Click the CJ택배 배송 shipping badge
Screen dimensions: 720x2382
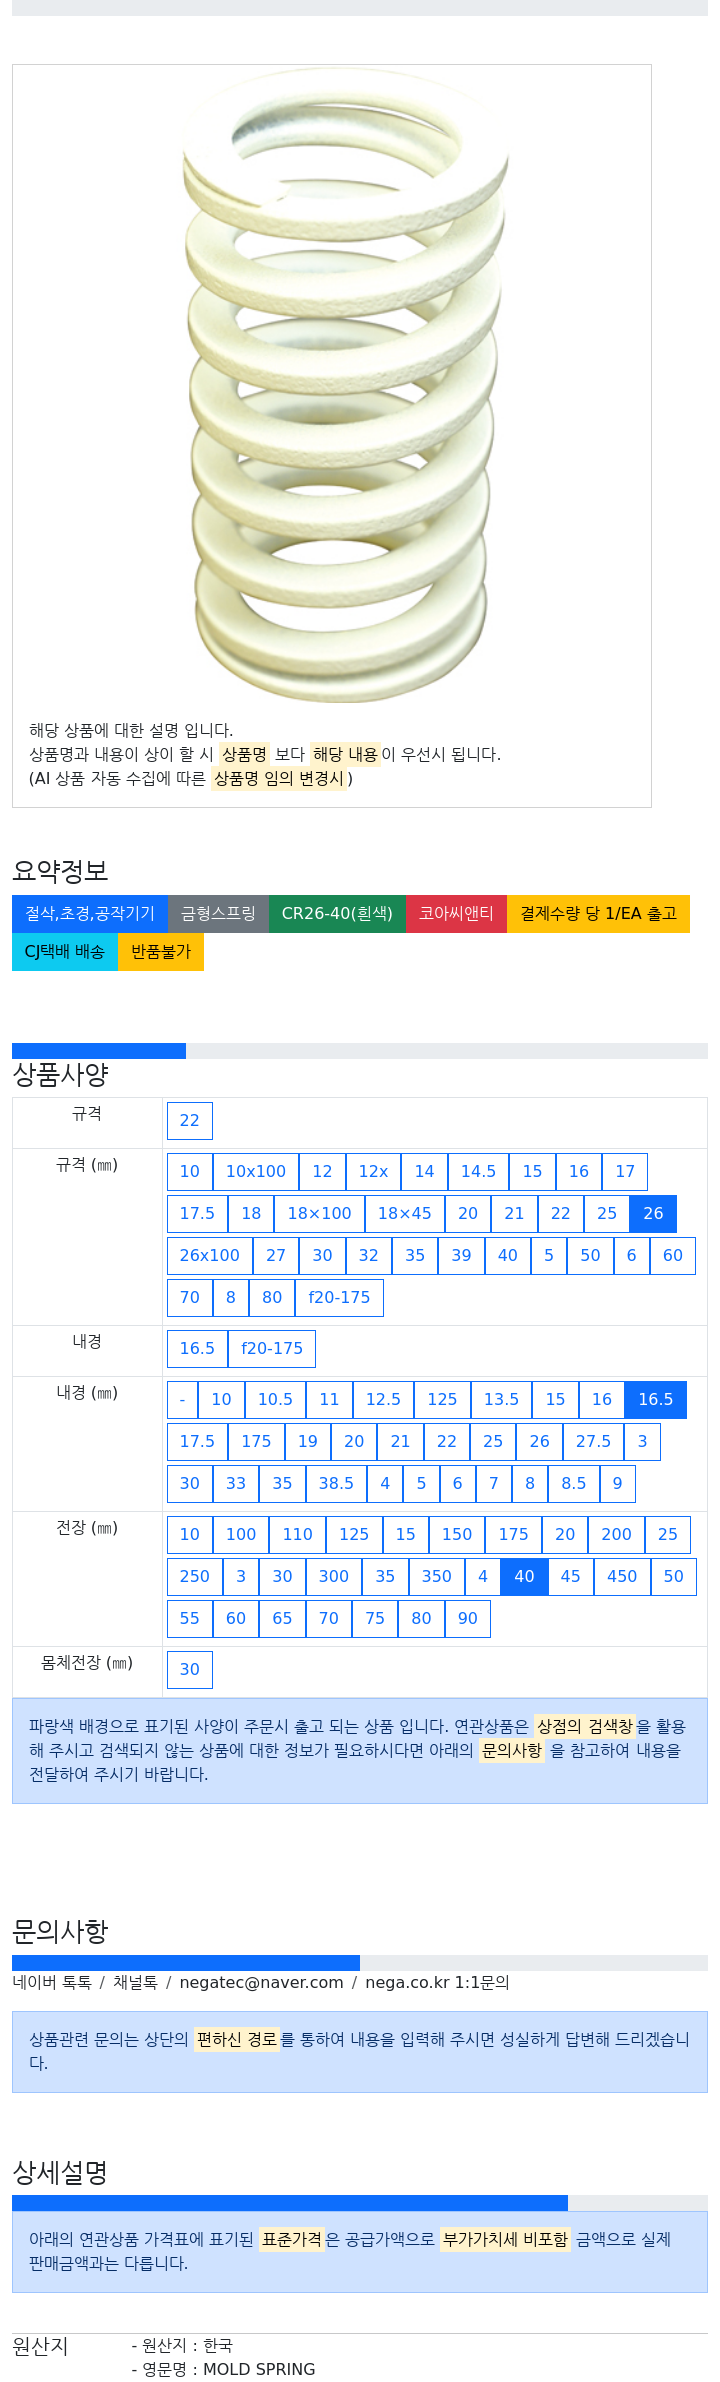tap(65, 952)
